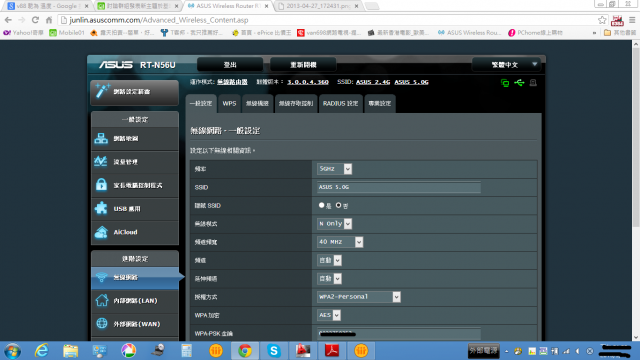This screenshot has height=360, width=640.
Task: Open the Quick Internet Setup wizard wand icon
Action: pos(102,91)
